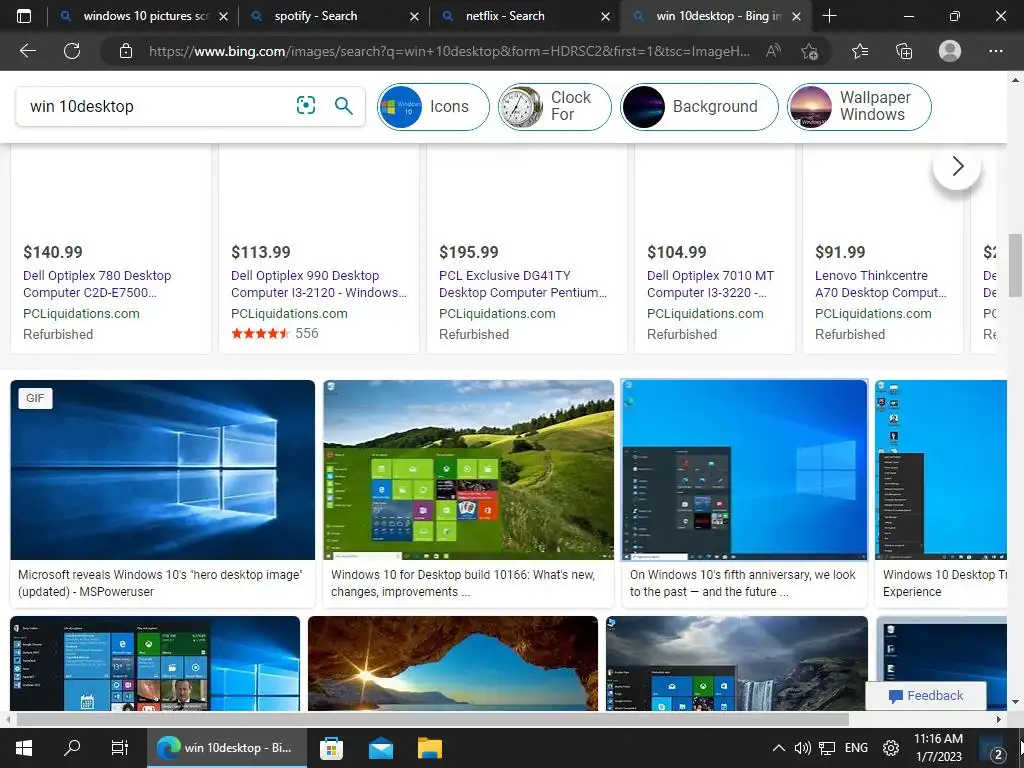The width and height of the screenshot is (1024, 768).
Task: Filter by Background suggestion chip
Action: [x=699, y=106]
